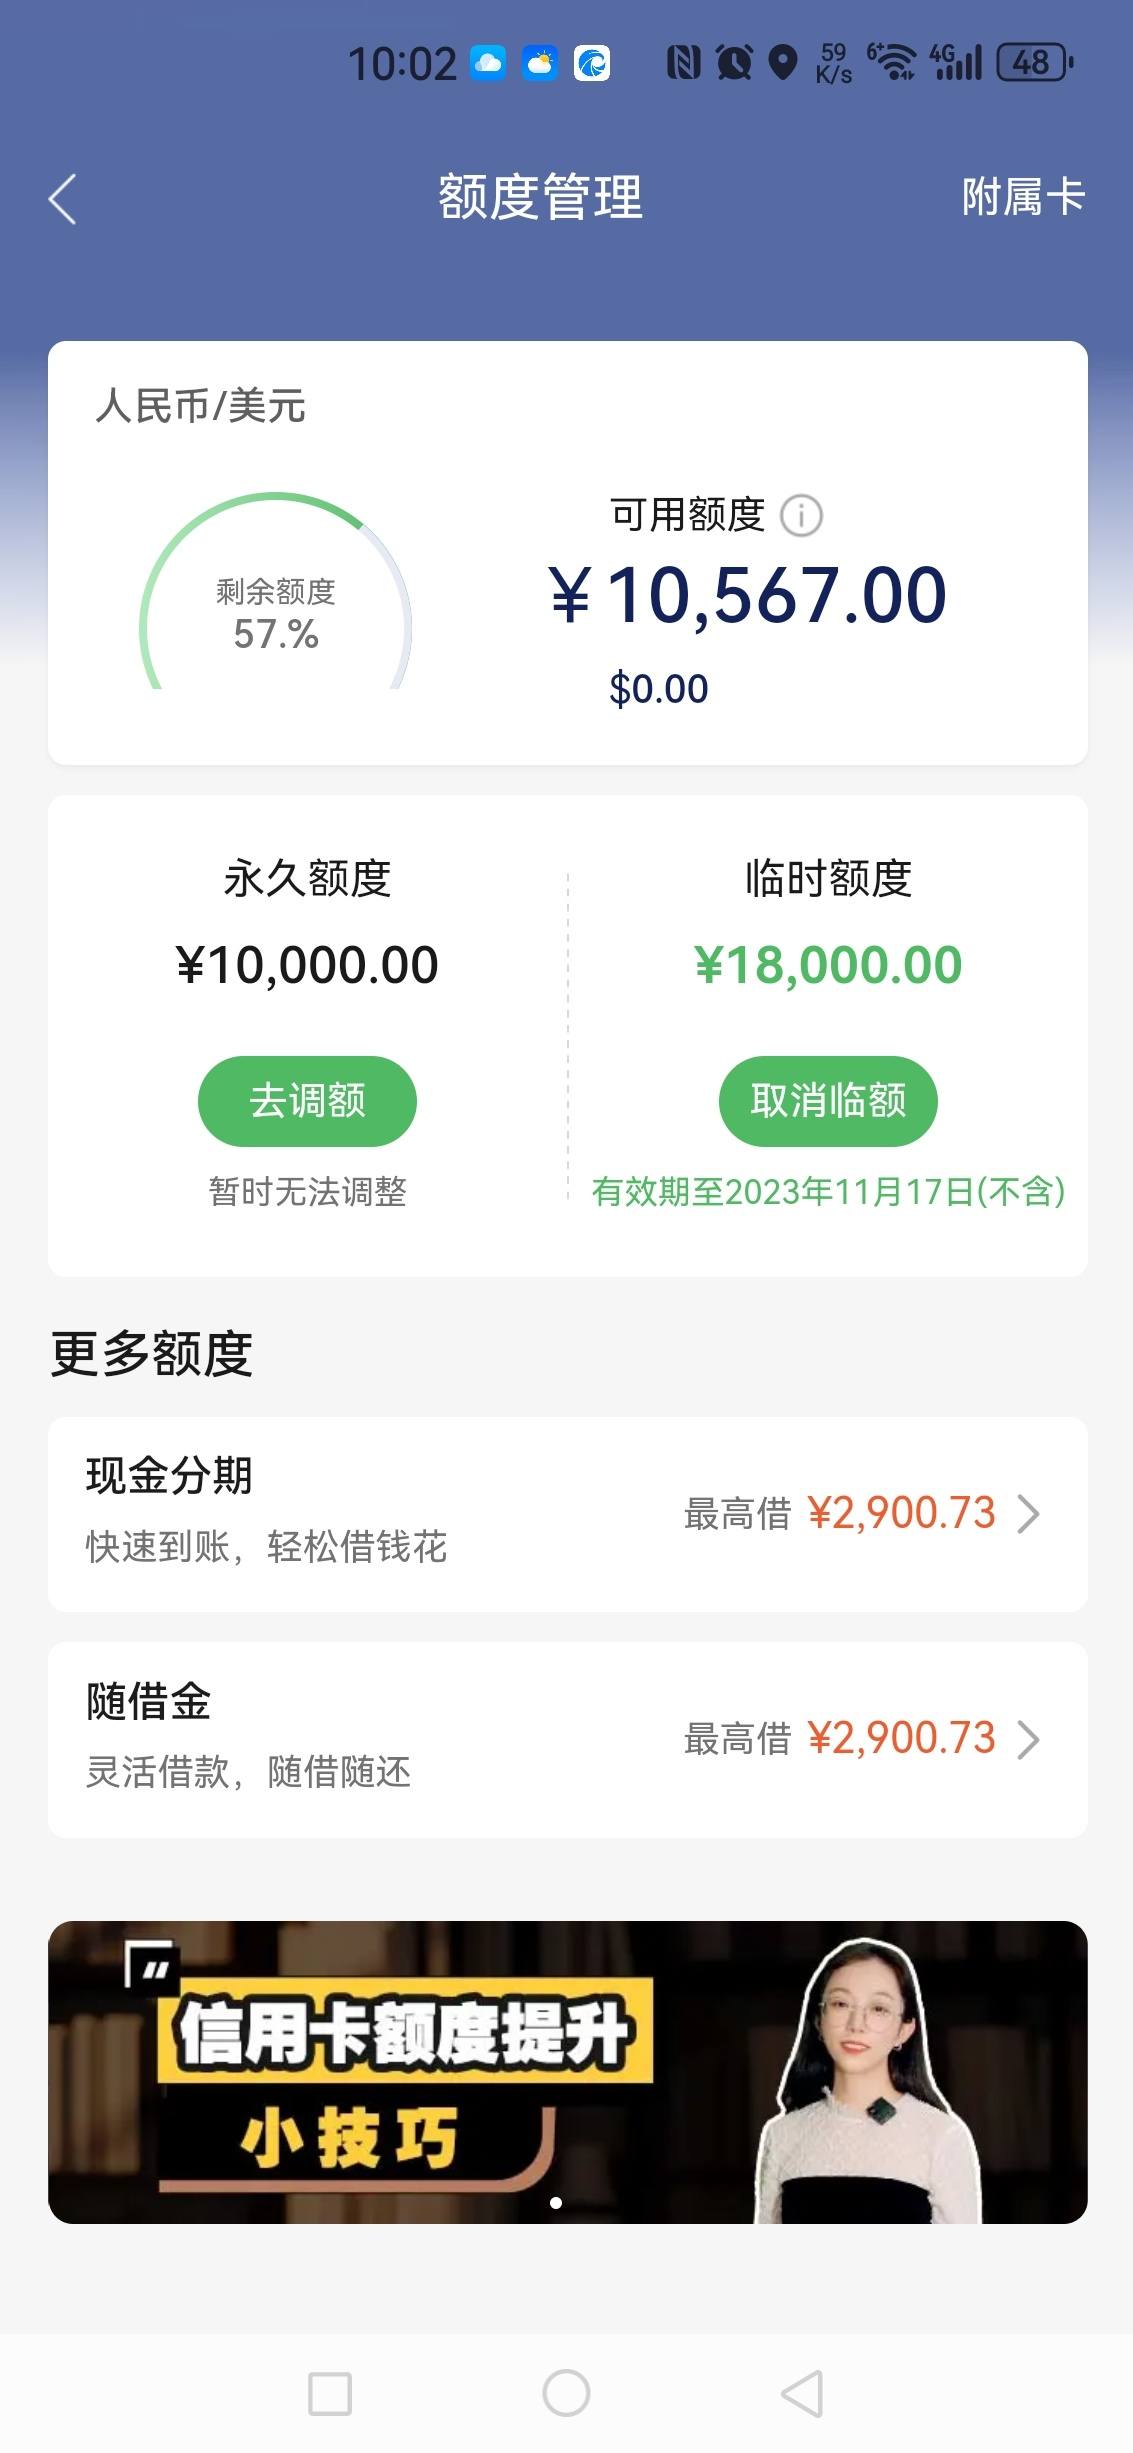Open 现金分期 快速到账 entry

[568, 1514]
